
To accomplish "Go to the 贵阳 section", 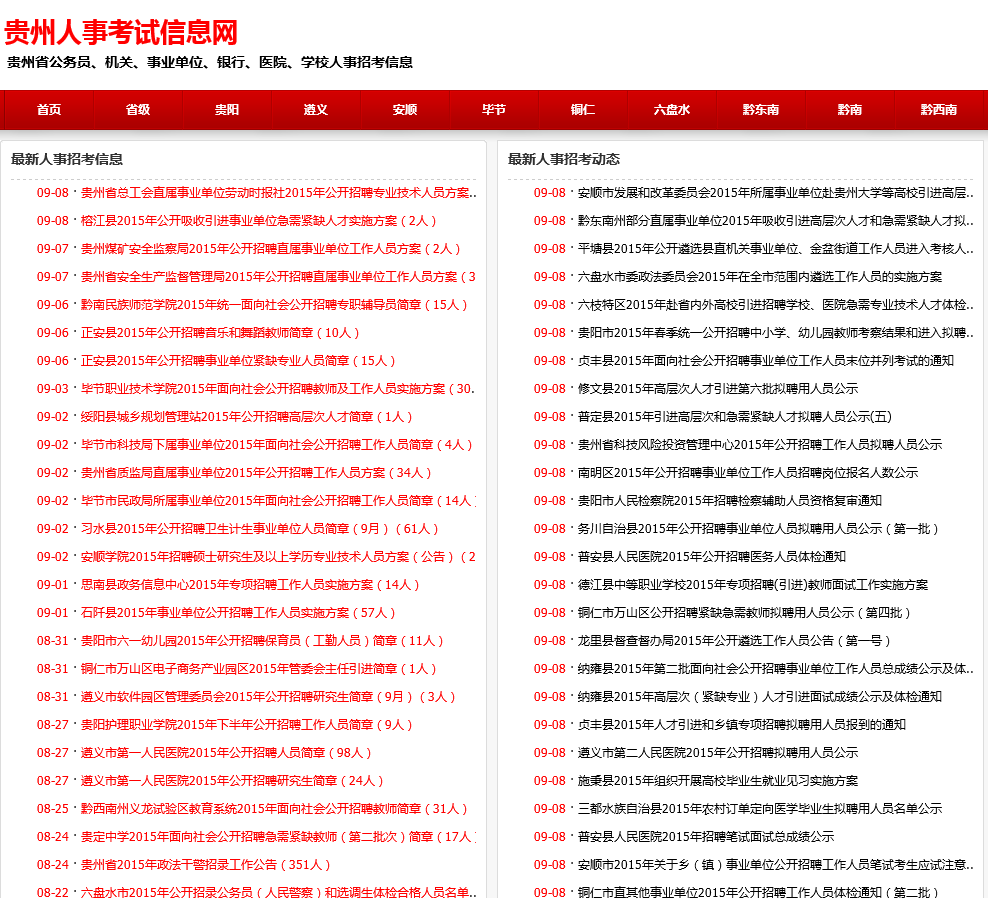I will [x=227, y=110].
